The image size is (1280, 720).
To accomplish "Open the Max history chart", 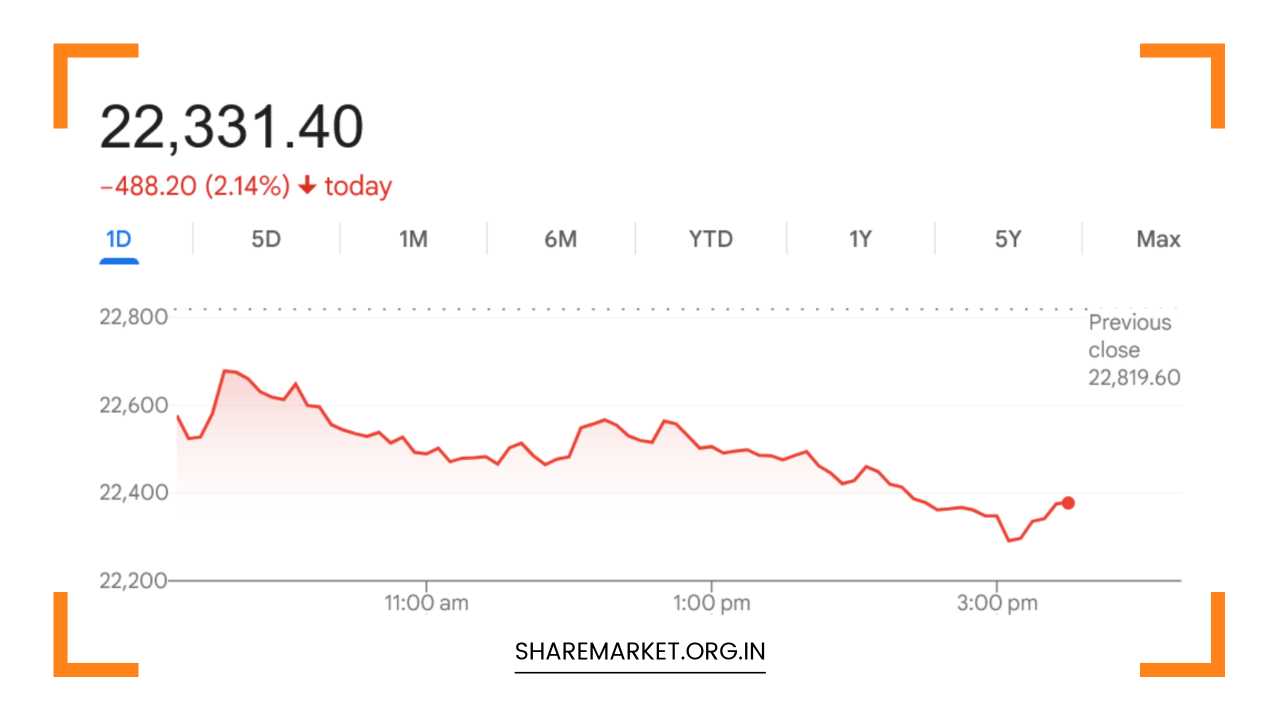I will [1158, 239].
